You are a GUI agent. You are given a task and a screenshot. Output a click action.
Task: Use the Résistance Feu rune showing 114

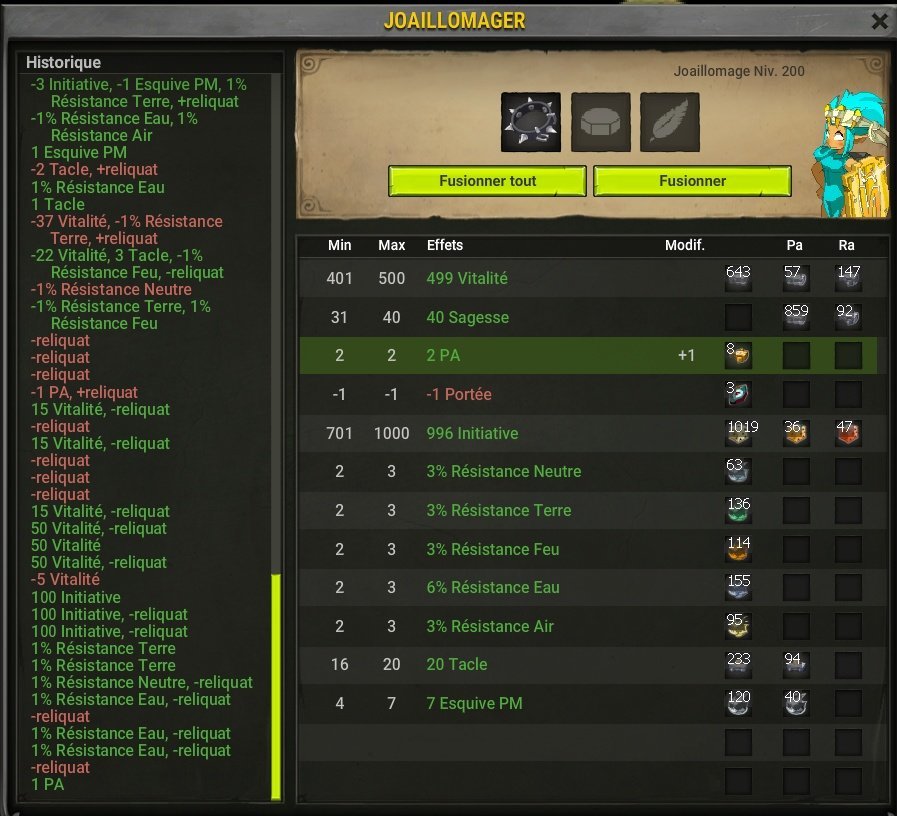coord(738,549)
